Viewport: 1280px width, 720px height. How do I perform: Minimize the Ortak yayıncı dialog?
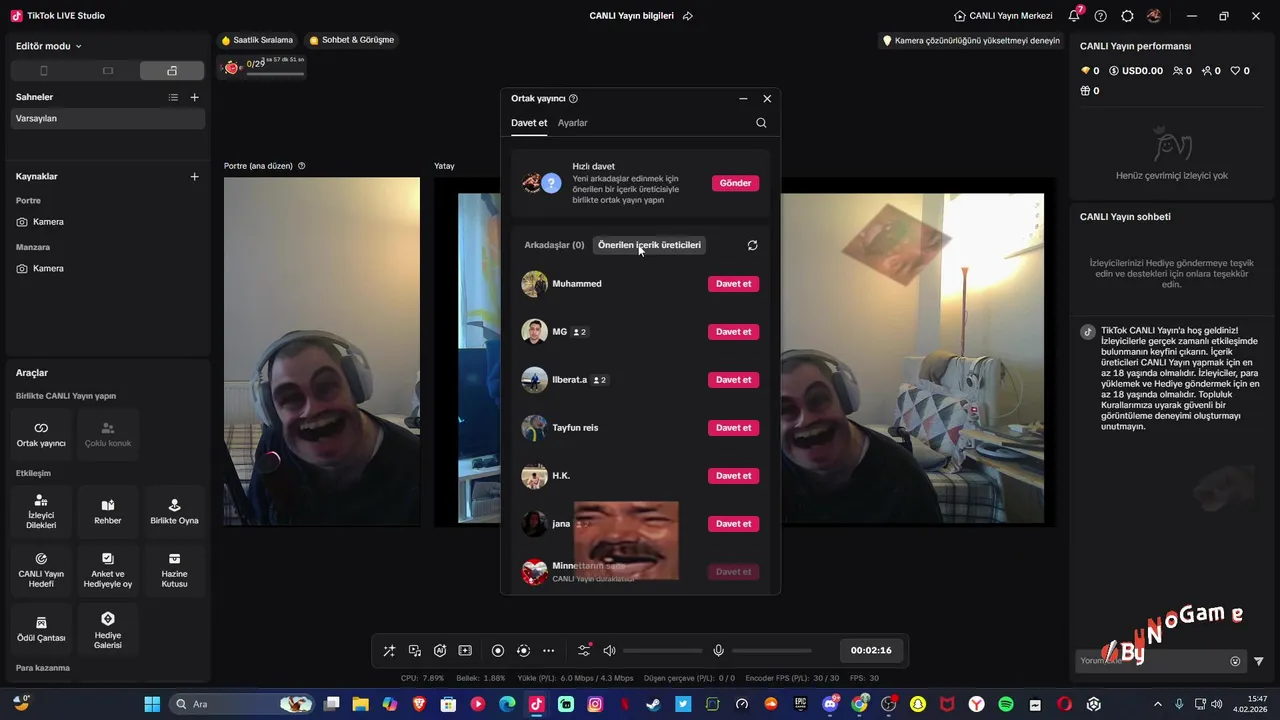743,99
